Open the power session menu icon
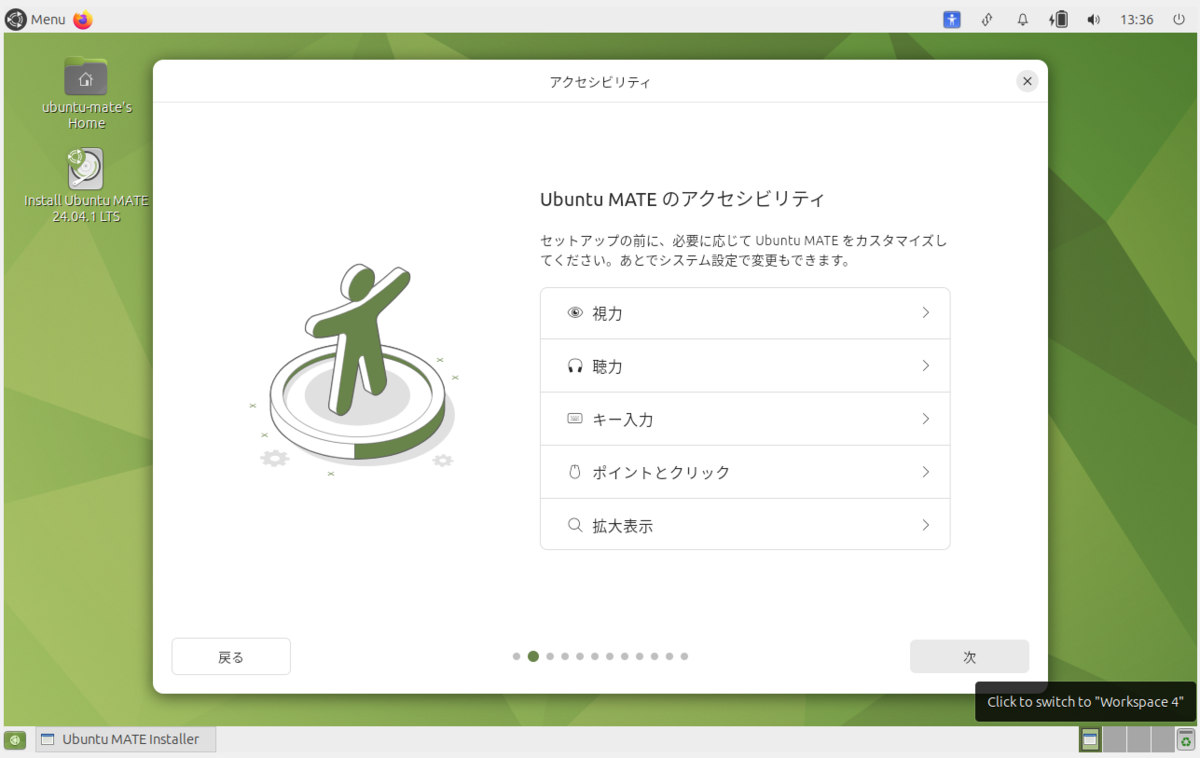1200x758 pixels. pyautogui.click(x=1179, y=19)
